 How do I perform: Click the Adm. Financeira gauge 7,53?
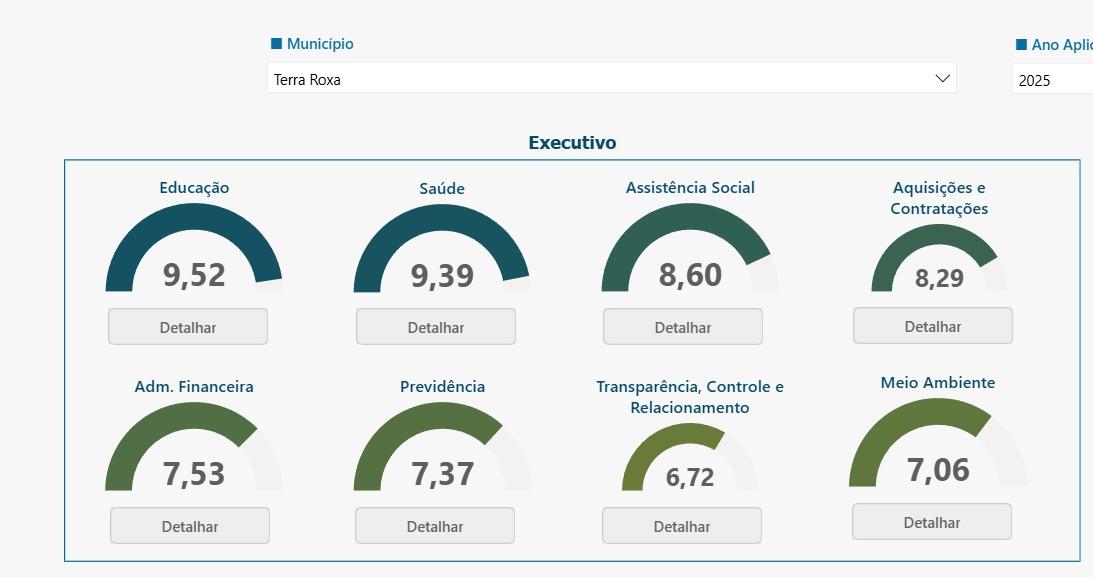[x=194, y=447]
